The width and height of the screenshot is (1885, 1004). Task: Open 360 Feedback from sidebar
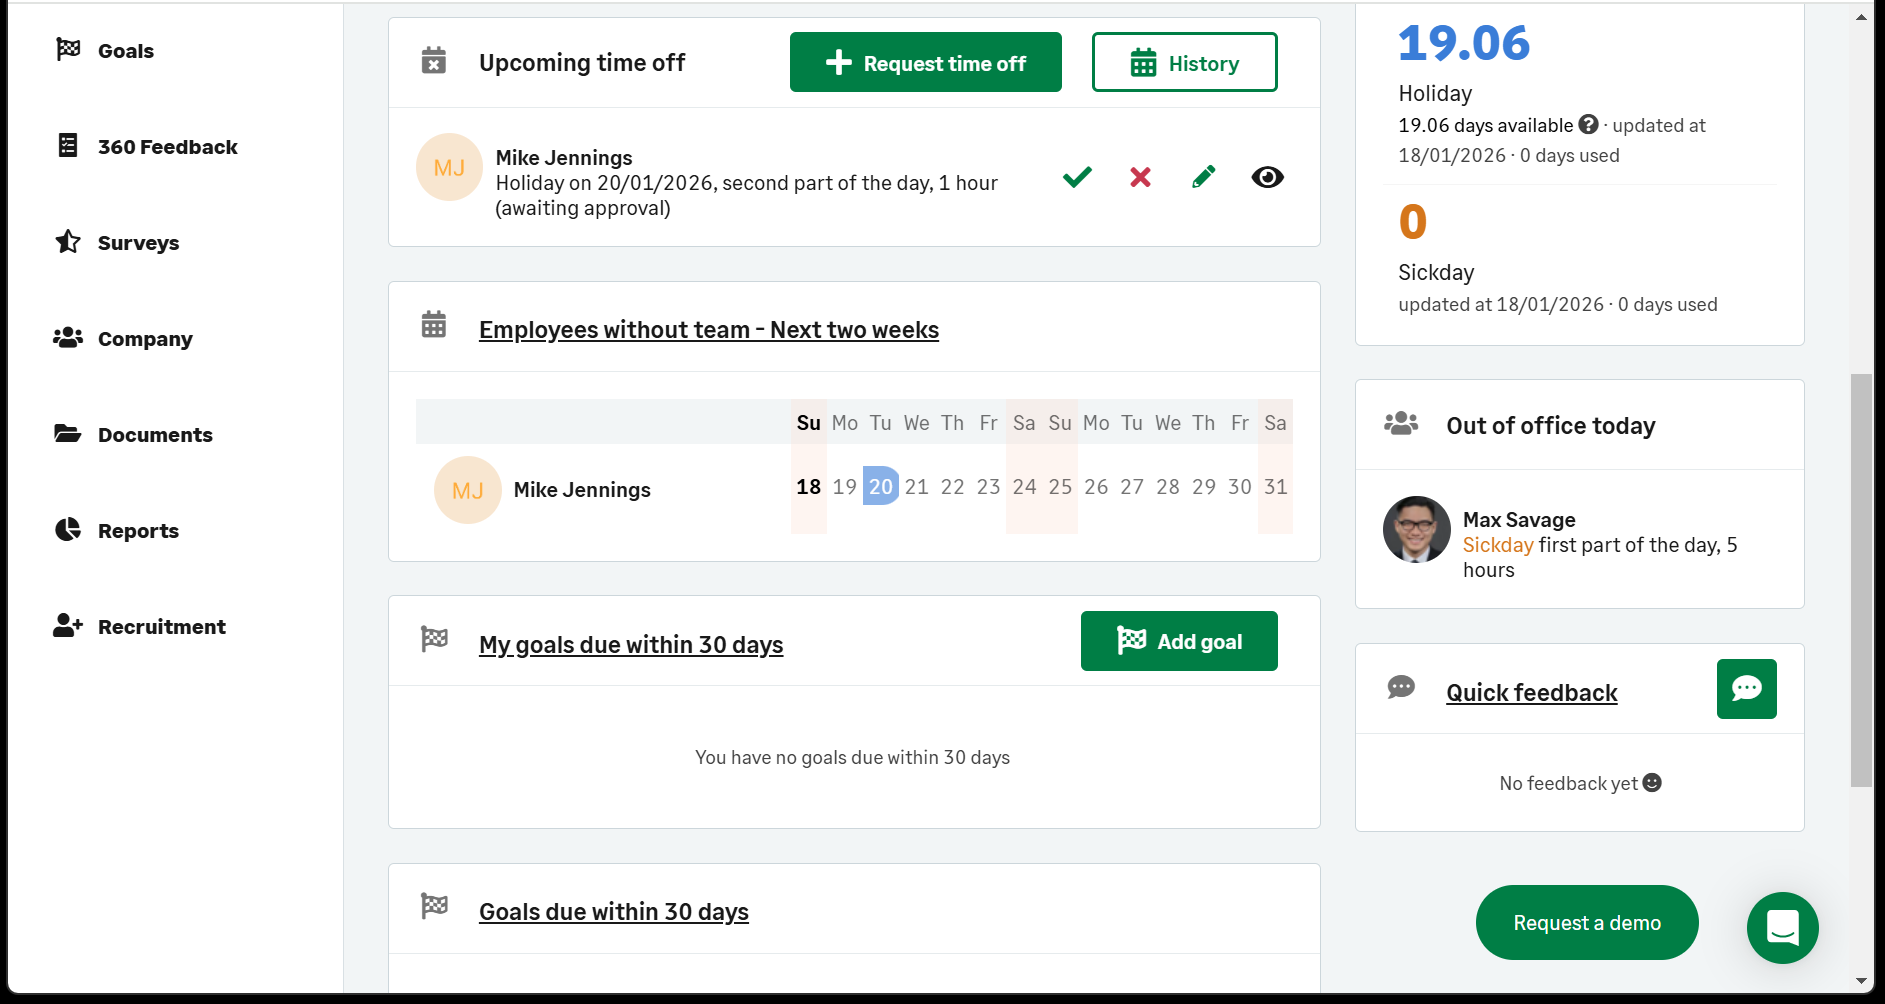pos(167,147)
